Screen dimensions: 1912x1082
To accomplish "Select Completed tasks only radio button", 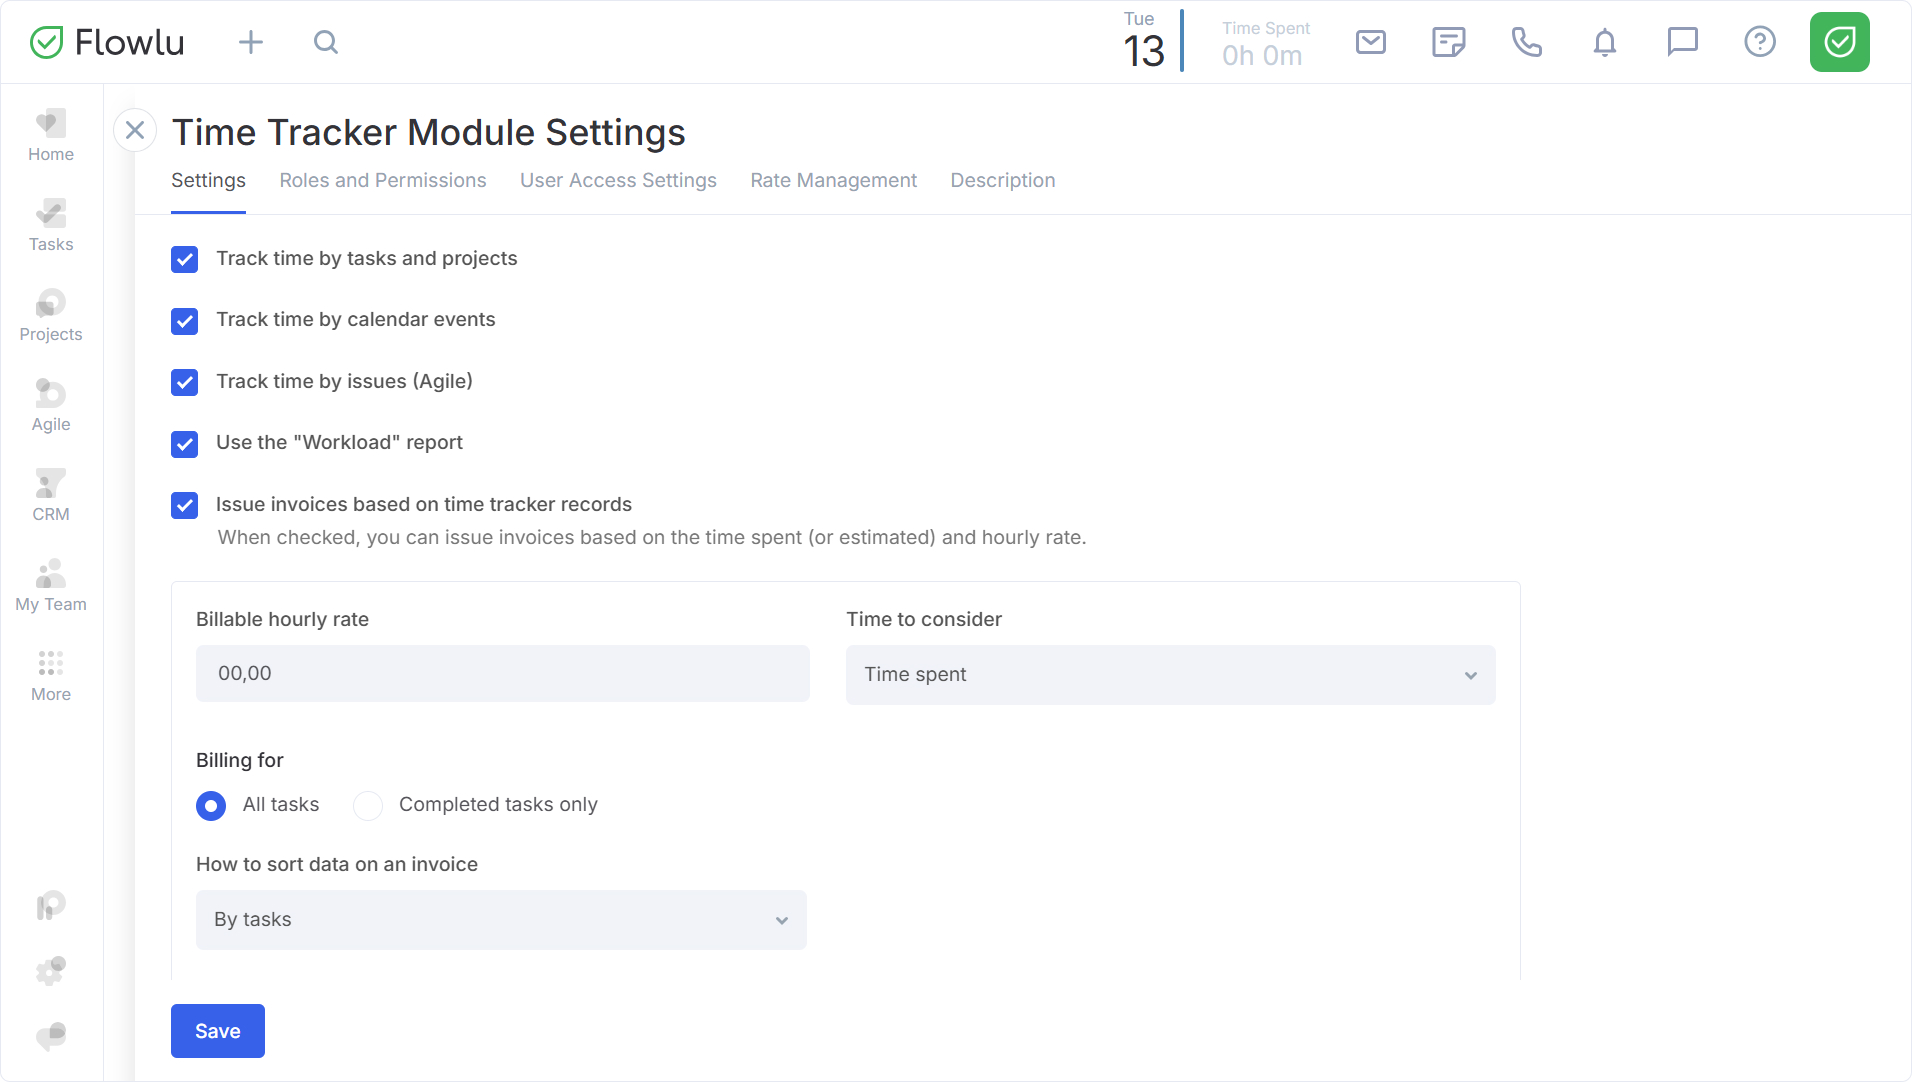I will [368, 806].
